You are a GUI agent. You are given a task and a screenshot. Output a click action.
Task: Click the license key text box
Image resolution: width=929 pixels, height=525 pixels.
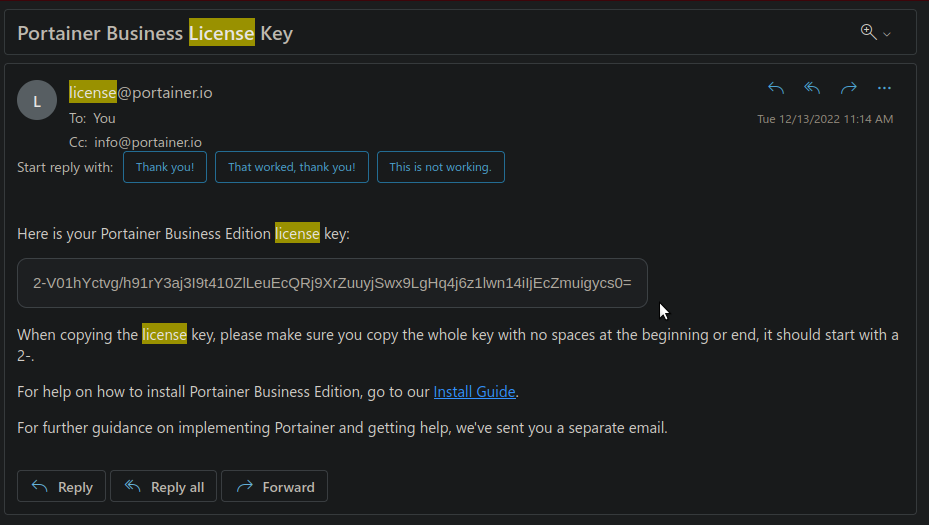coord(332,283)
